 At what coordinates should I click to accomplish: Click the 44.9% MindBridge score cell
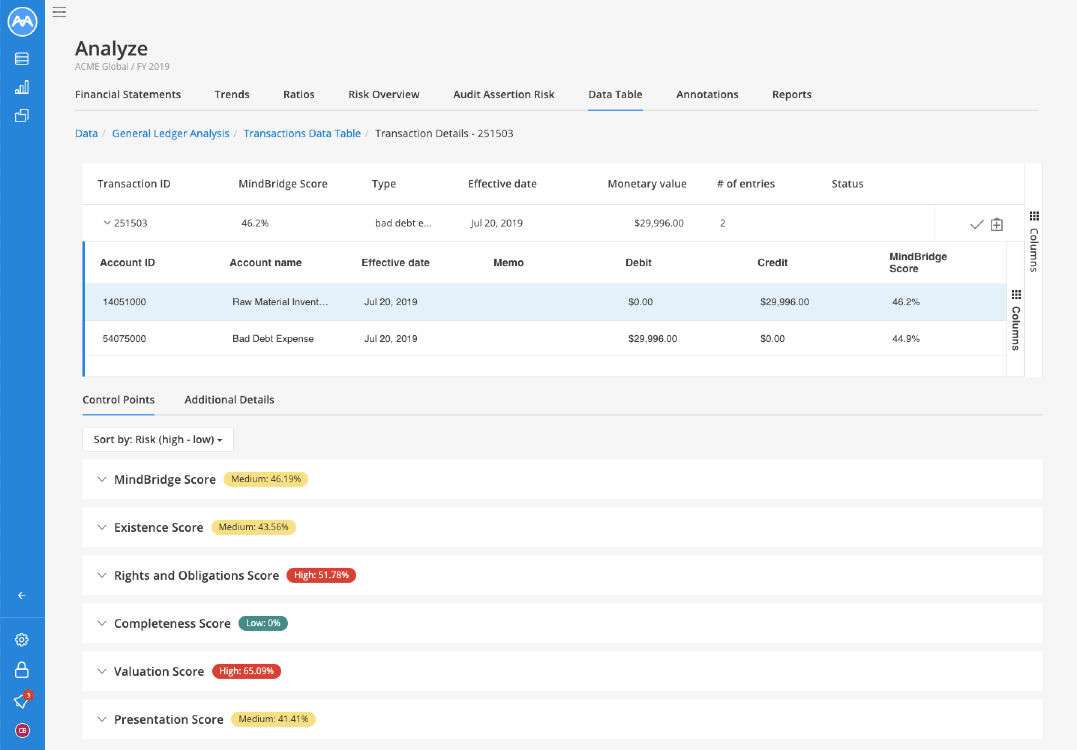pyautogui.click(x=906, y=339)
